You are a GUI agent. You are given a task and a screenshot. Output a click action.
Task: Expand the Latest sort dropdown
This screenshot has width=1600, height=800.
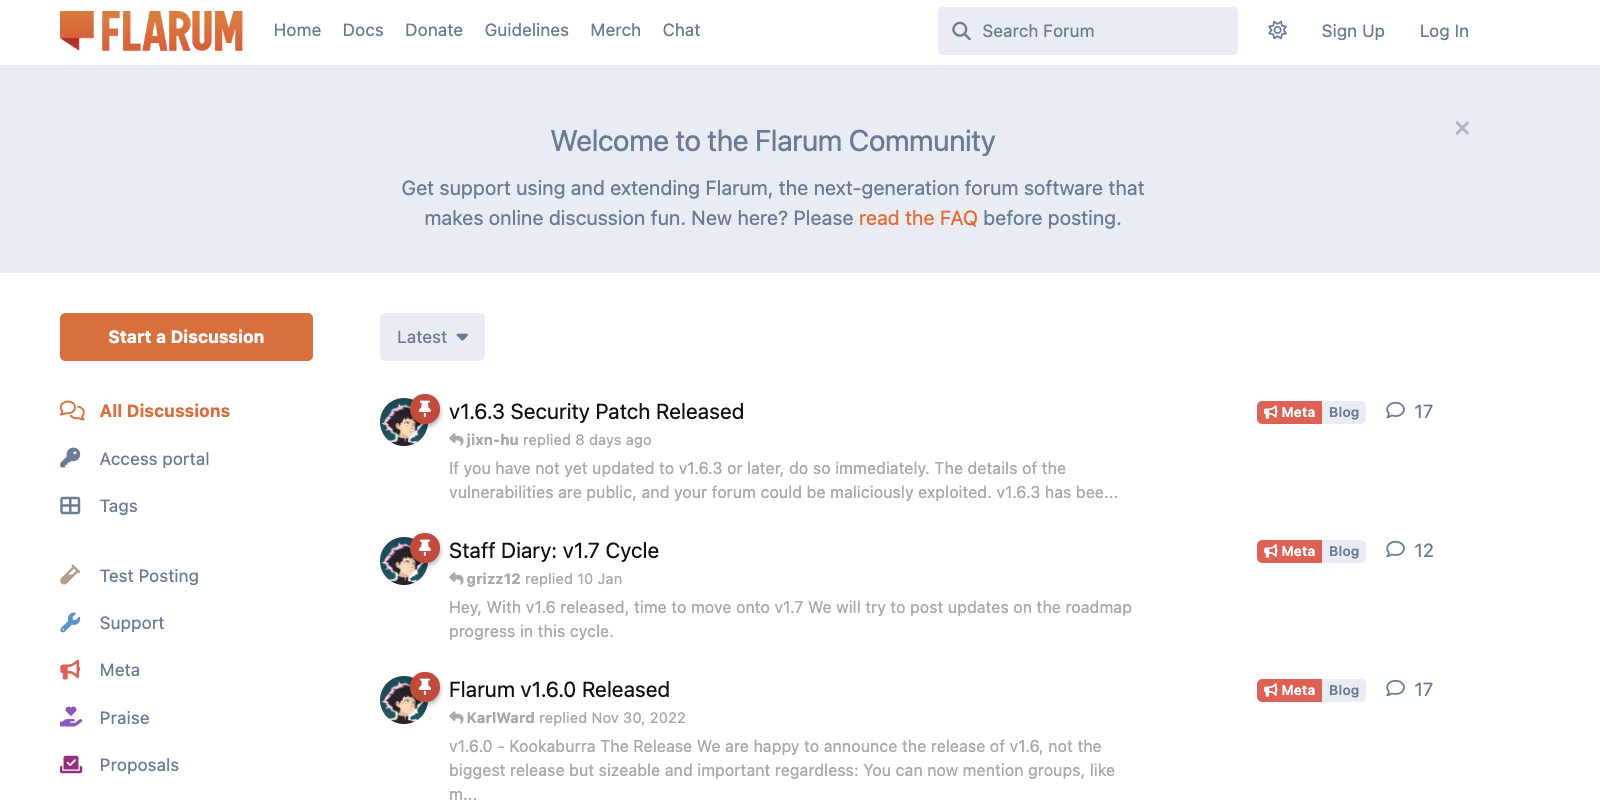[x=432, y=337]
